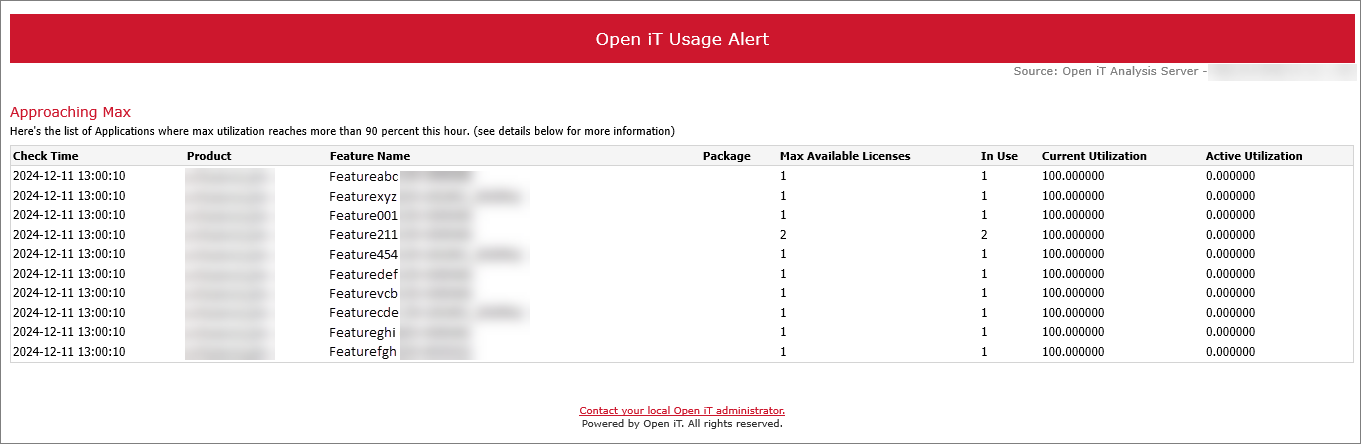Image resolution: width=1361 pixels, height=444 pixels.
Task: Click the Active Utilization column header
Action: [x=1254, y=156]
